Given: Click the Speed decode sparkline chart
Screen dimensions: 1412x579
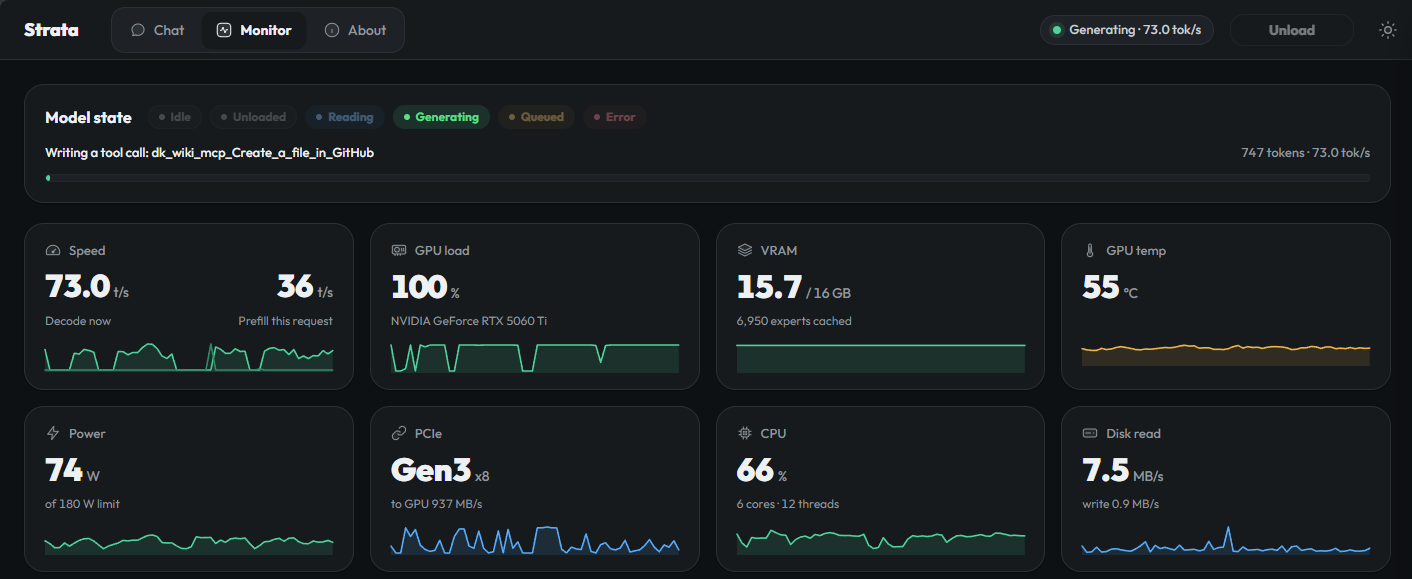Looking at the screenshot, I should [189, 357].
